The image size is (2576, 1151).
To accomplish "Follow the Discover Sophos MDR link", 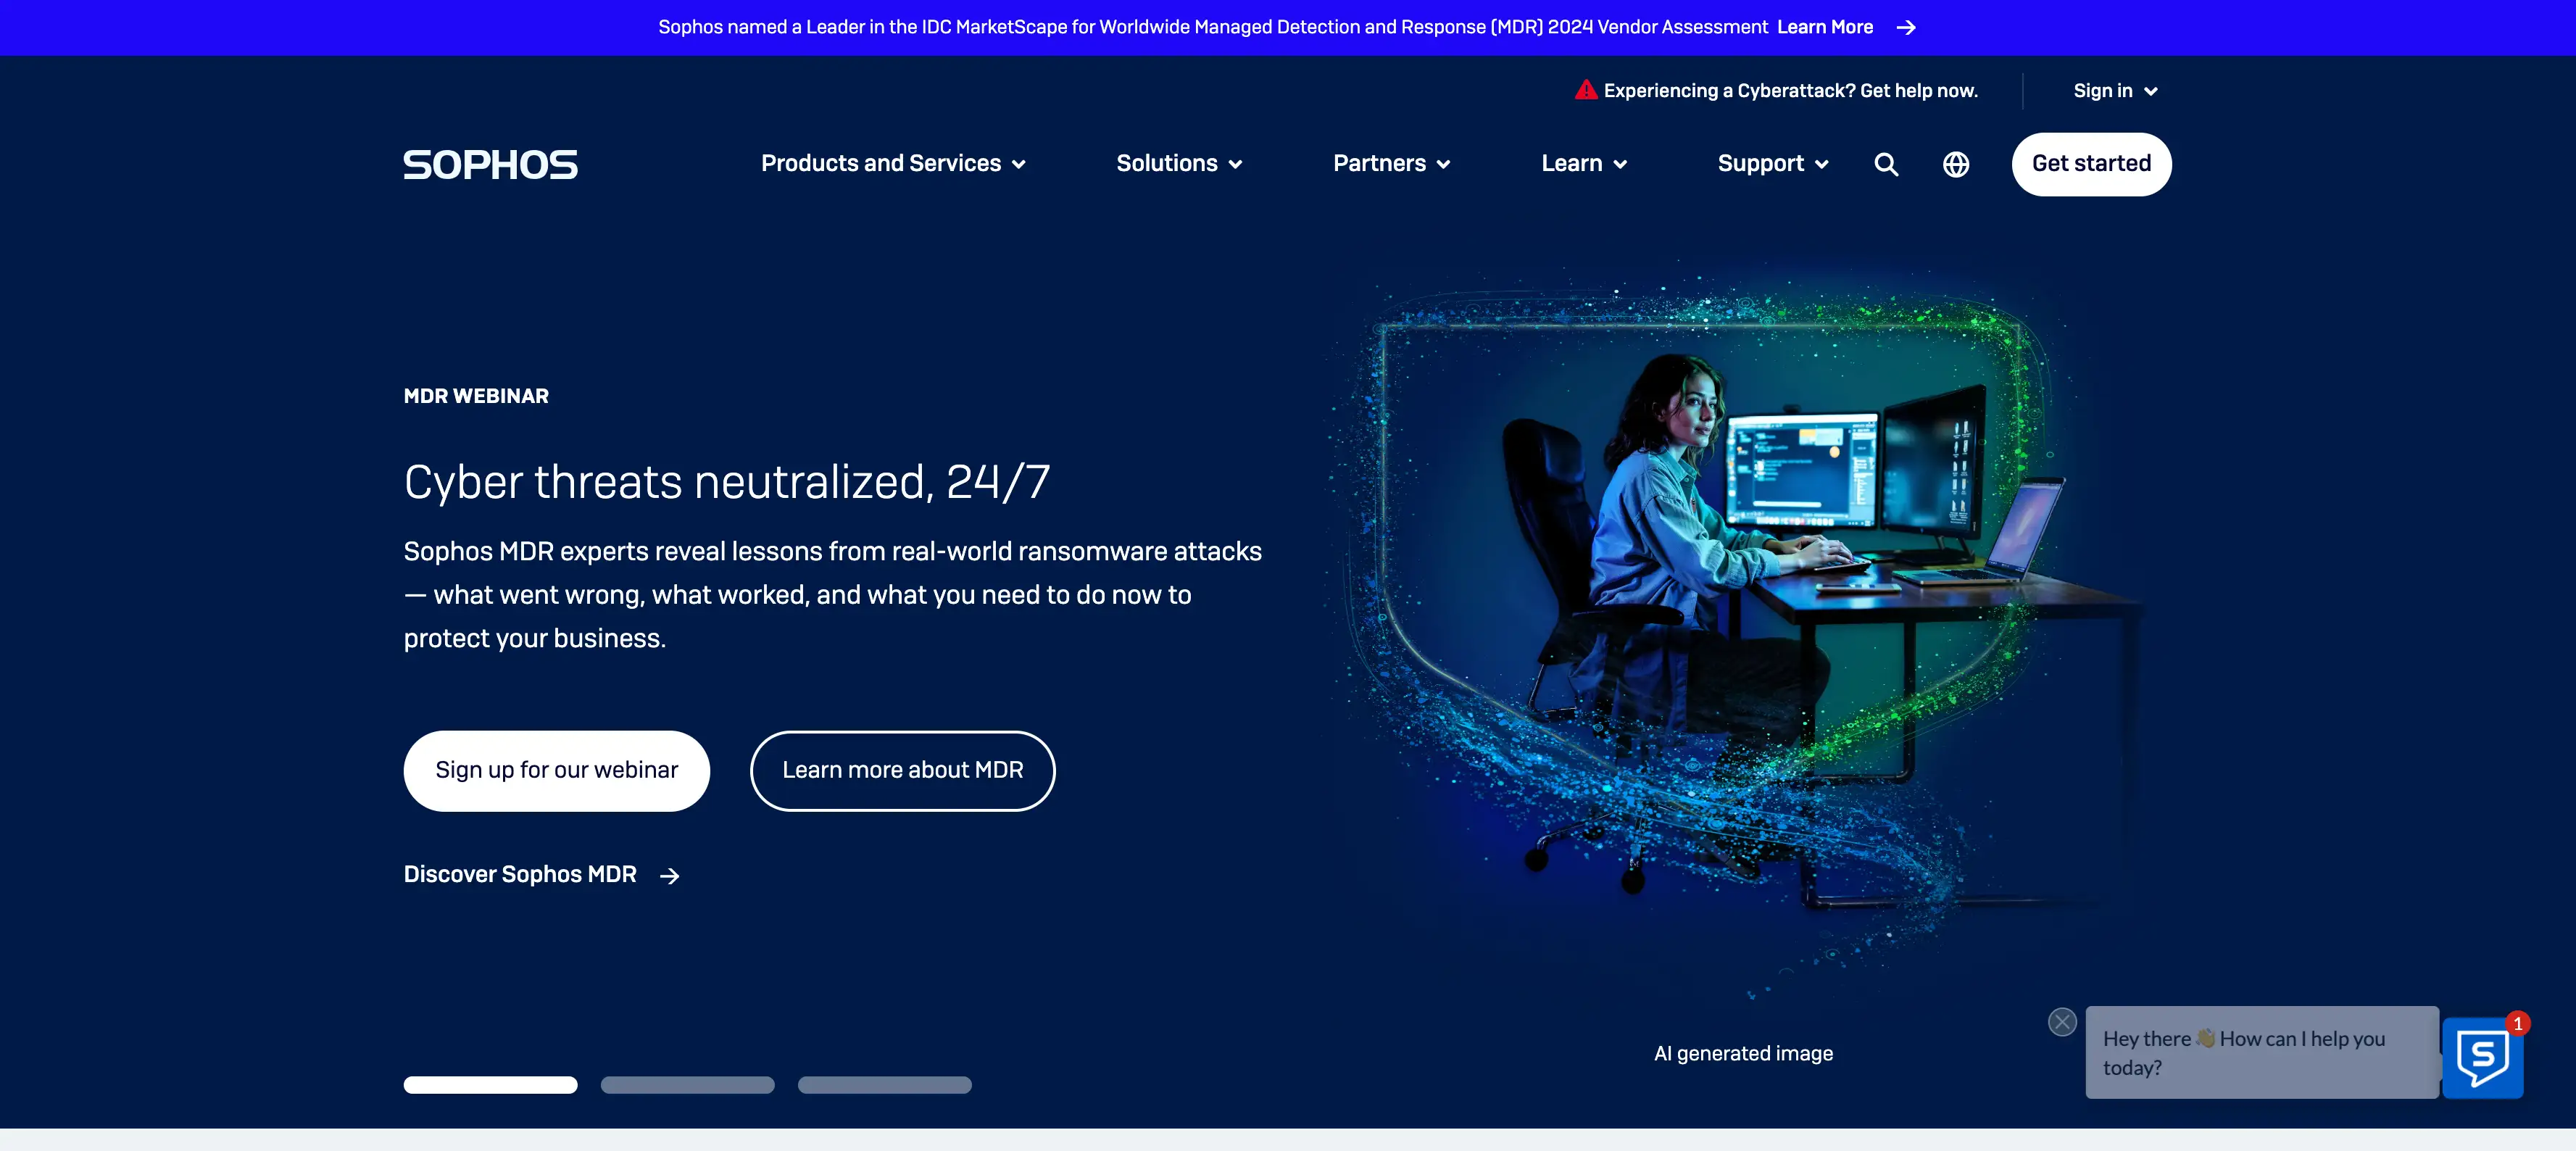I will click(541, 875).
